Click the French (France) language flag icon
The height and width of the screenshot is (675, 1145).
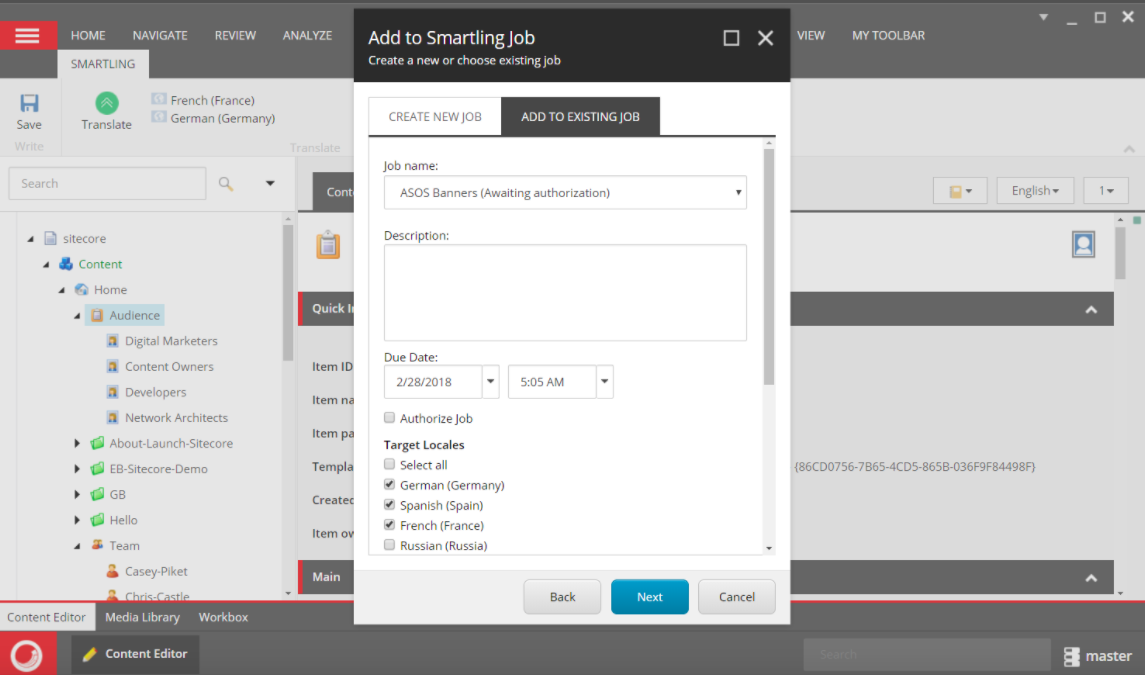point(158,99)
